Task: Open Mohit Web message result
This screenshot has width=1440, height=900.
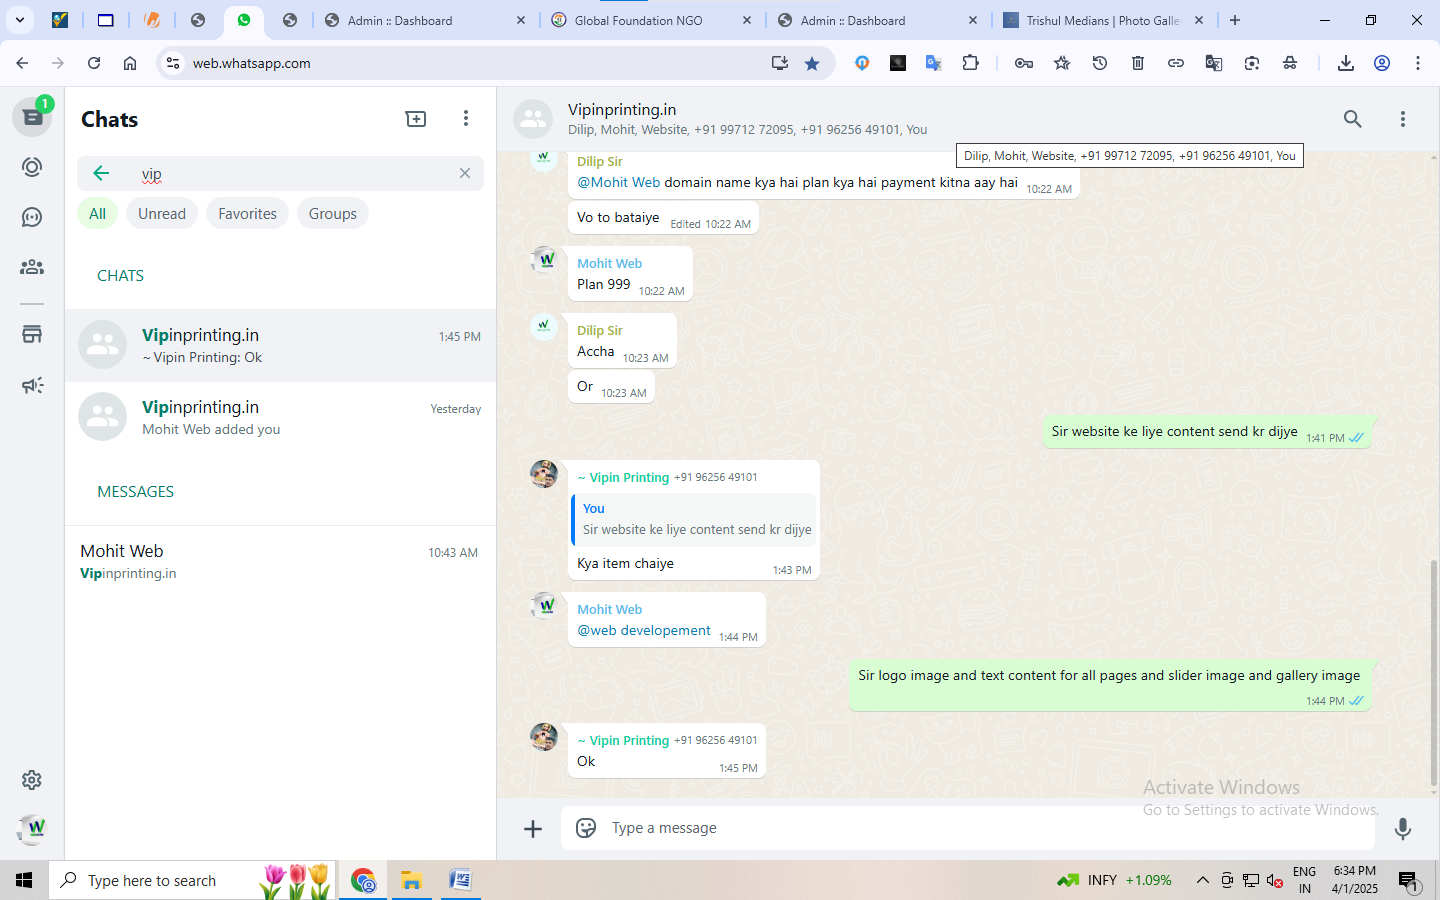Action: pyautogui.click(x=281, y=561)
